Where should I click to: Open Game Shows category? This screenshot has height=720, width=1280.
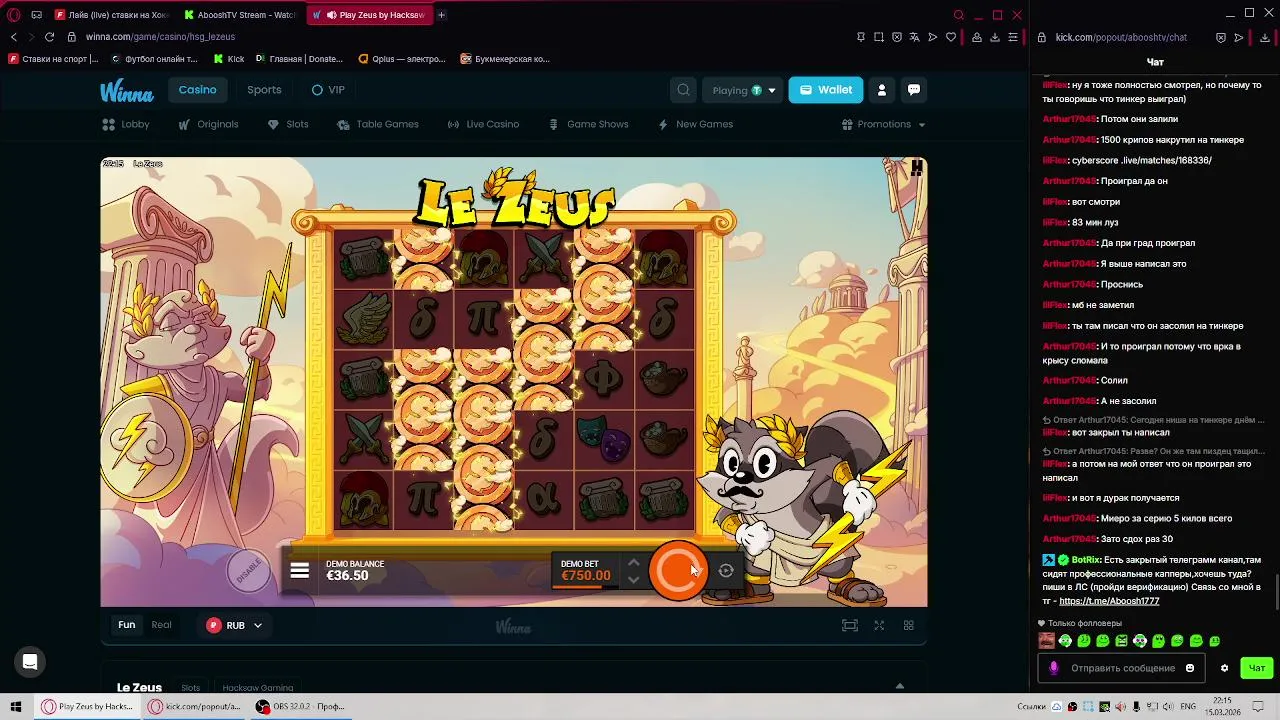(589, 124)
